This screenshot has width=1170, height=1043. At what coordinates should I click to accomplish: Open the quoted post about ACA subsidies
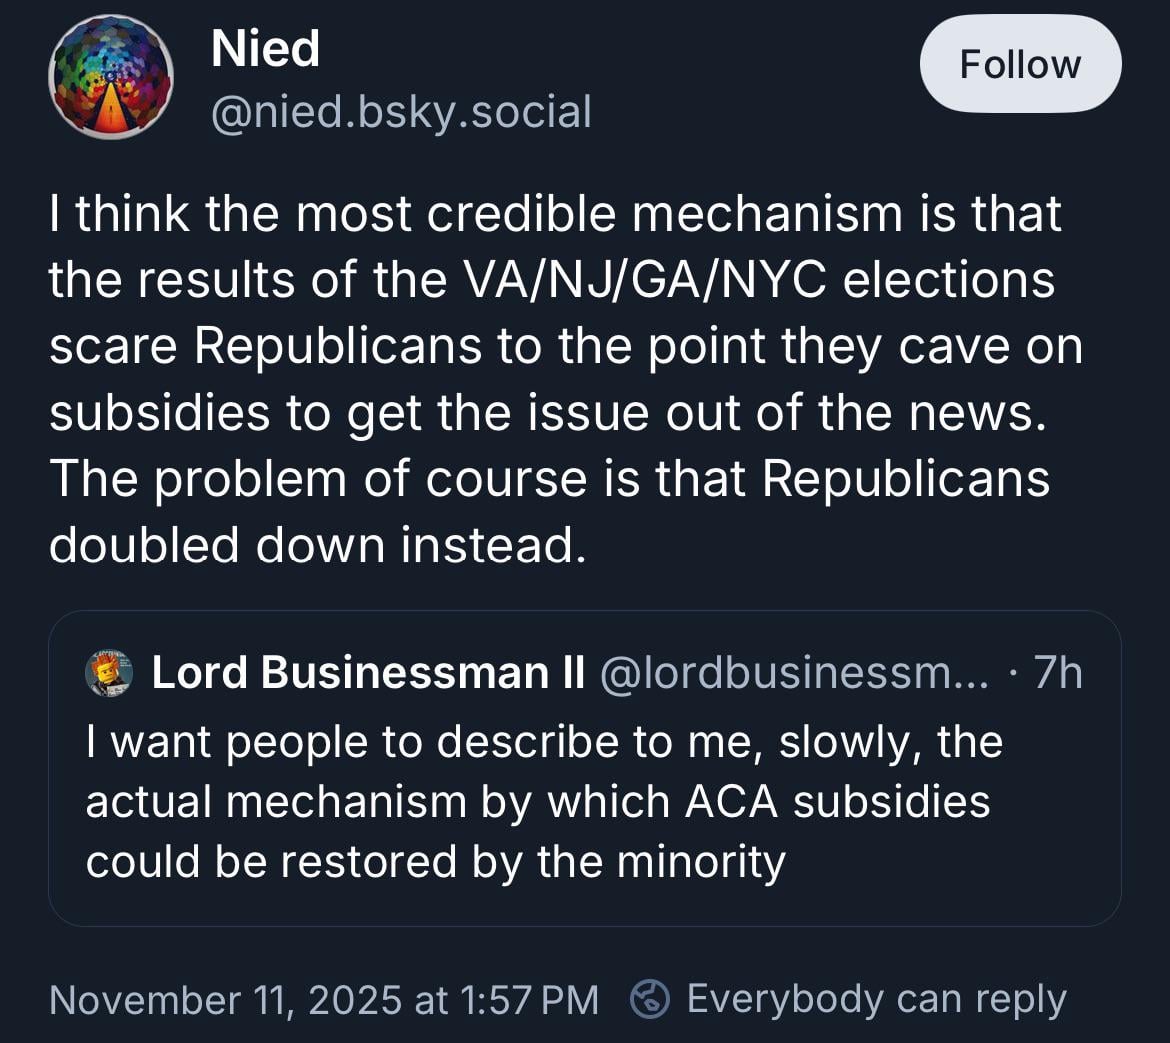[584, 801]
